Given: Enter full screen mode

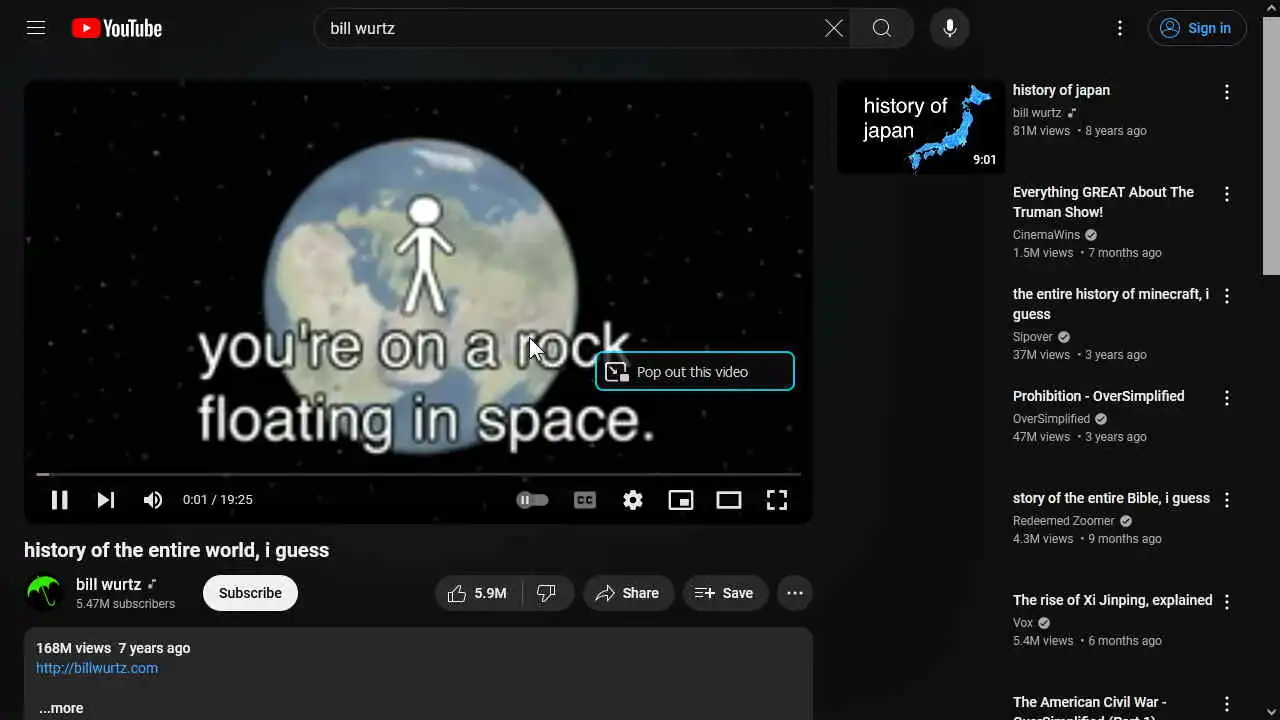Looking at the screenshot, I should [x=777, y=500].
